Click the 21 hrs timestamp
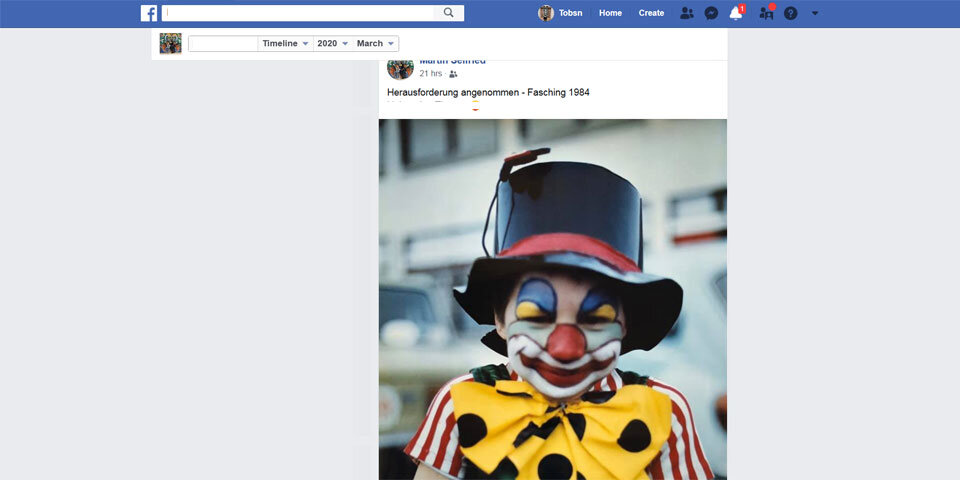 [x=430, y=73]
